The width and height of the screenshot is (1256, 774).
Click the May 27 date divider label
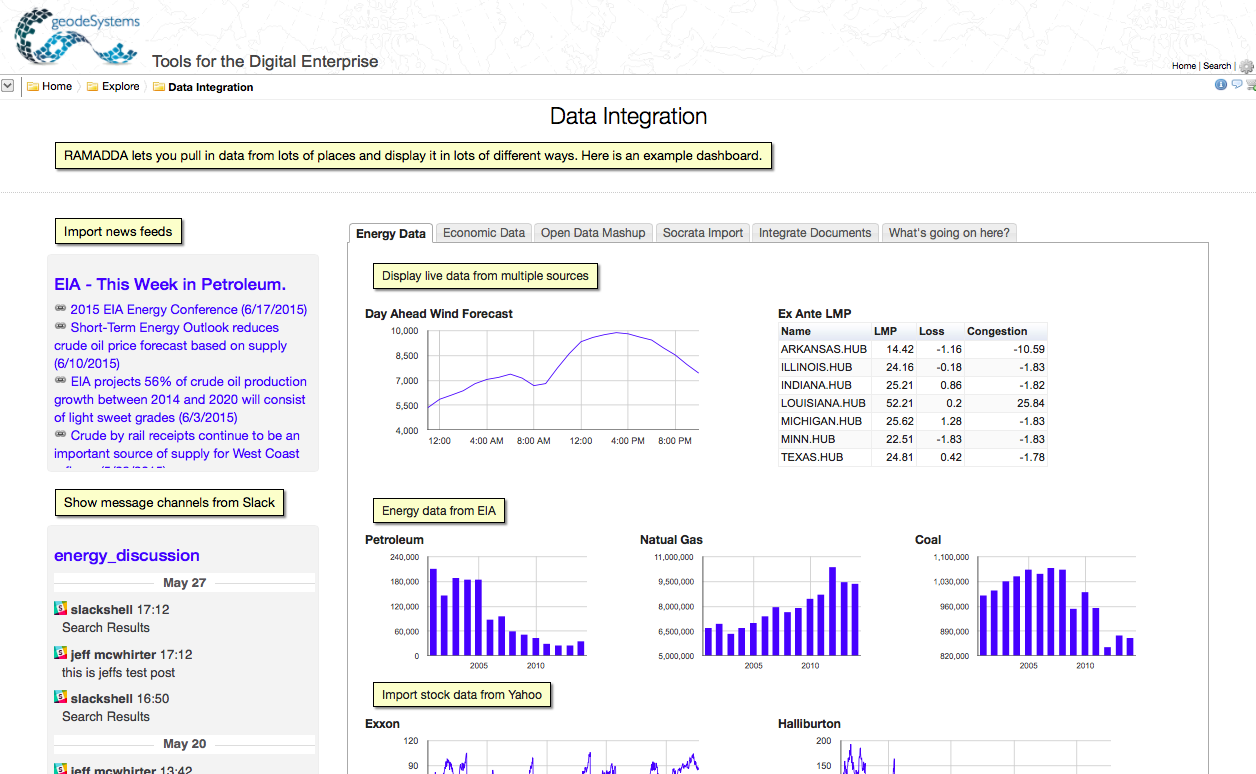[x=184, y=583]
